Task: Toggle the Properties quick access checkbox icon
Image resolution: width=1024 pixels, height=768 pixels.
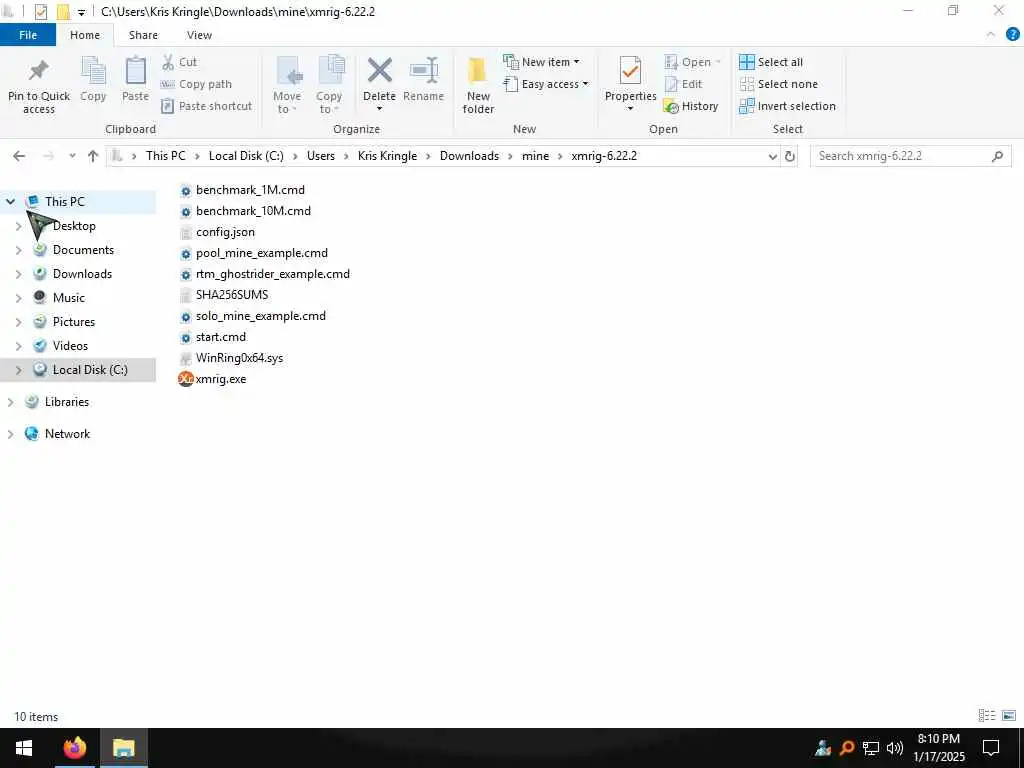Action: tap(40, 12)
